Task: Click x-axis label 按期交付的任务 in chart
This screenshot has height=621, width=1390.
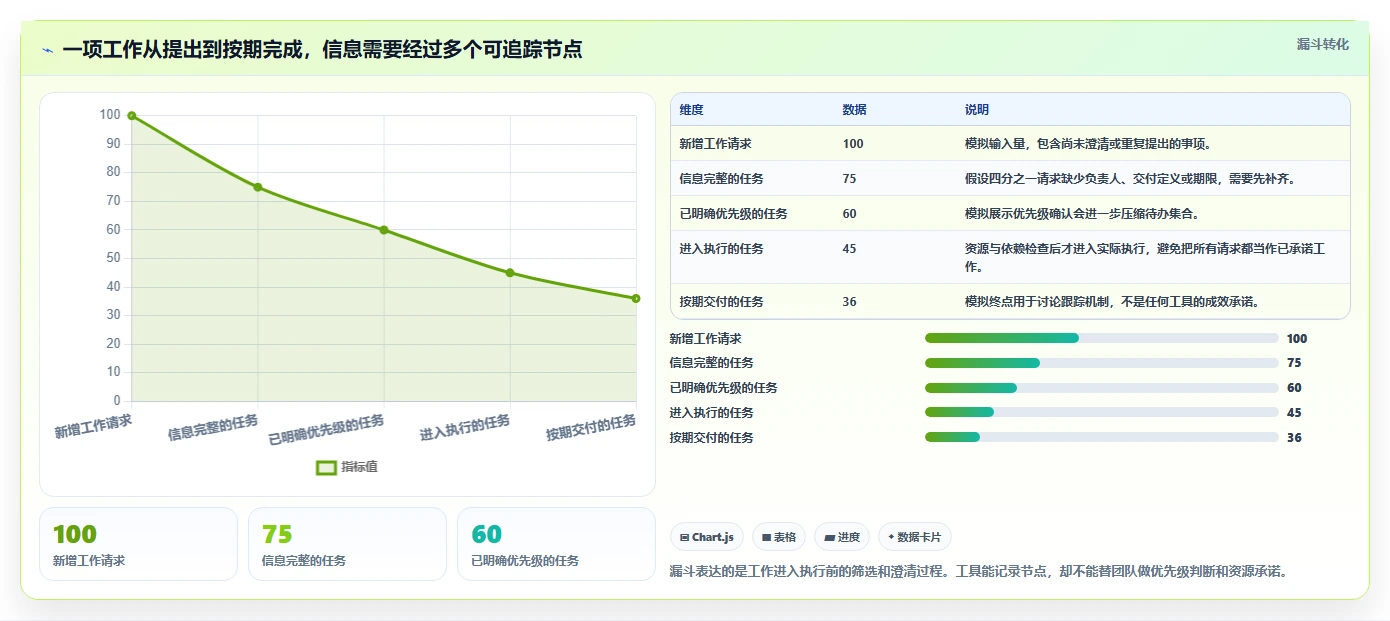Action: click(591, 428)
